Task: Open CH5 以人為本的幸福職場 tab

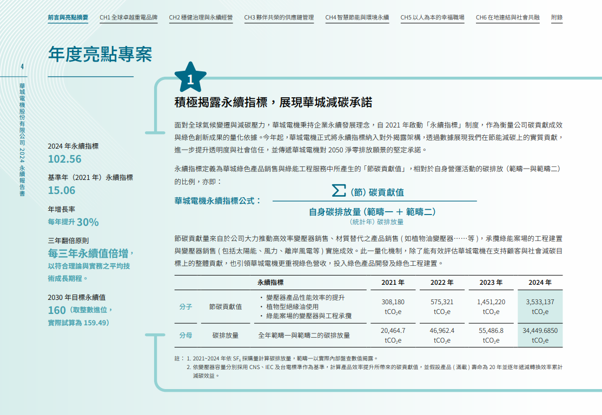Action: click(432, 18)
